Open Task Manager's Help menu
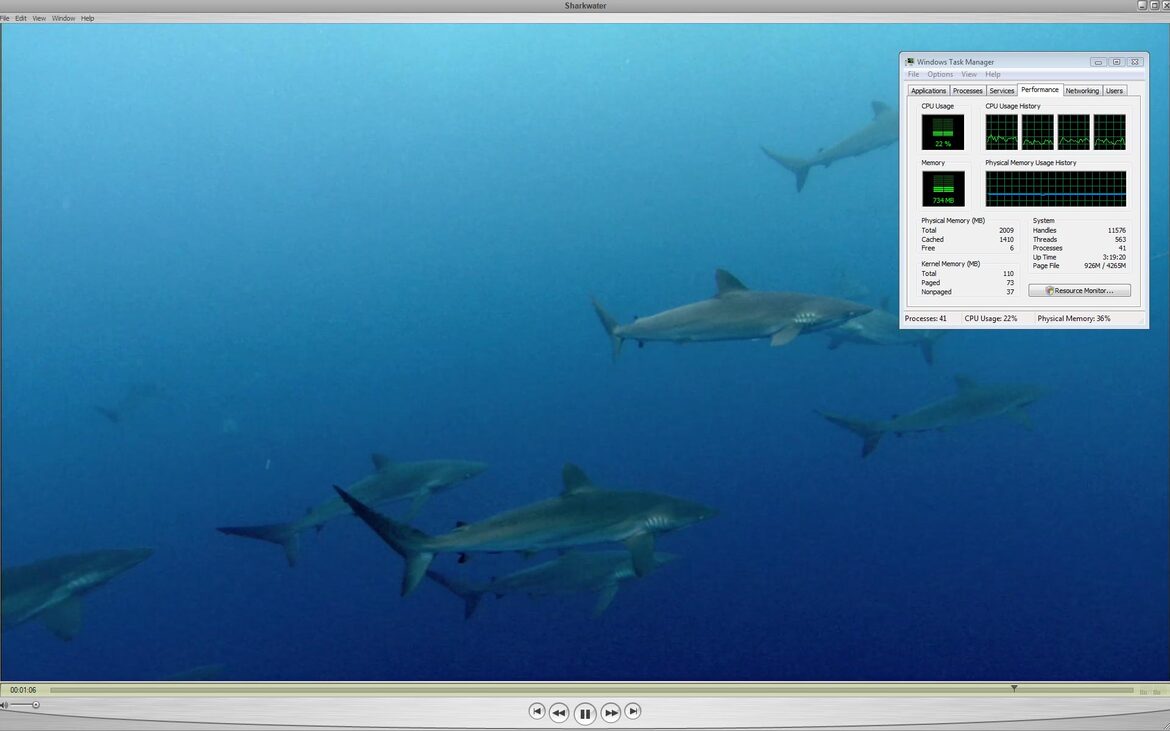 (x=992, y=75)
